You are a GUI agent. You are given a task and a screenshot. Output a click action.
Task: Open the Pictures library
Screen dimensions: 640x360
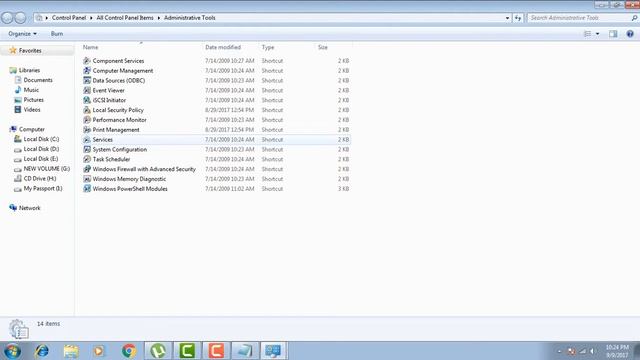[x=33, y=100]
